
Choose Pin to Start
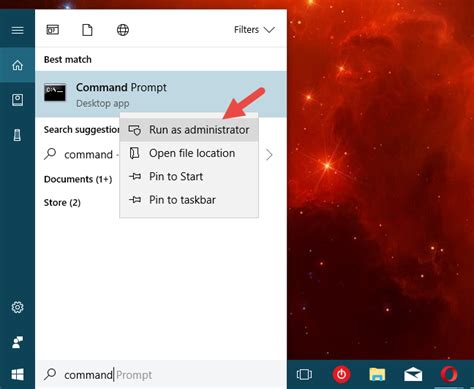pos(189,176)
